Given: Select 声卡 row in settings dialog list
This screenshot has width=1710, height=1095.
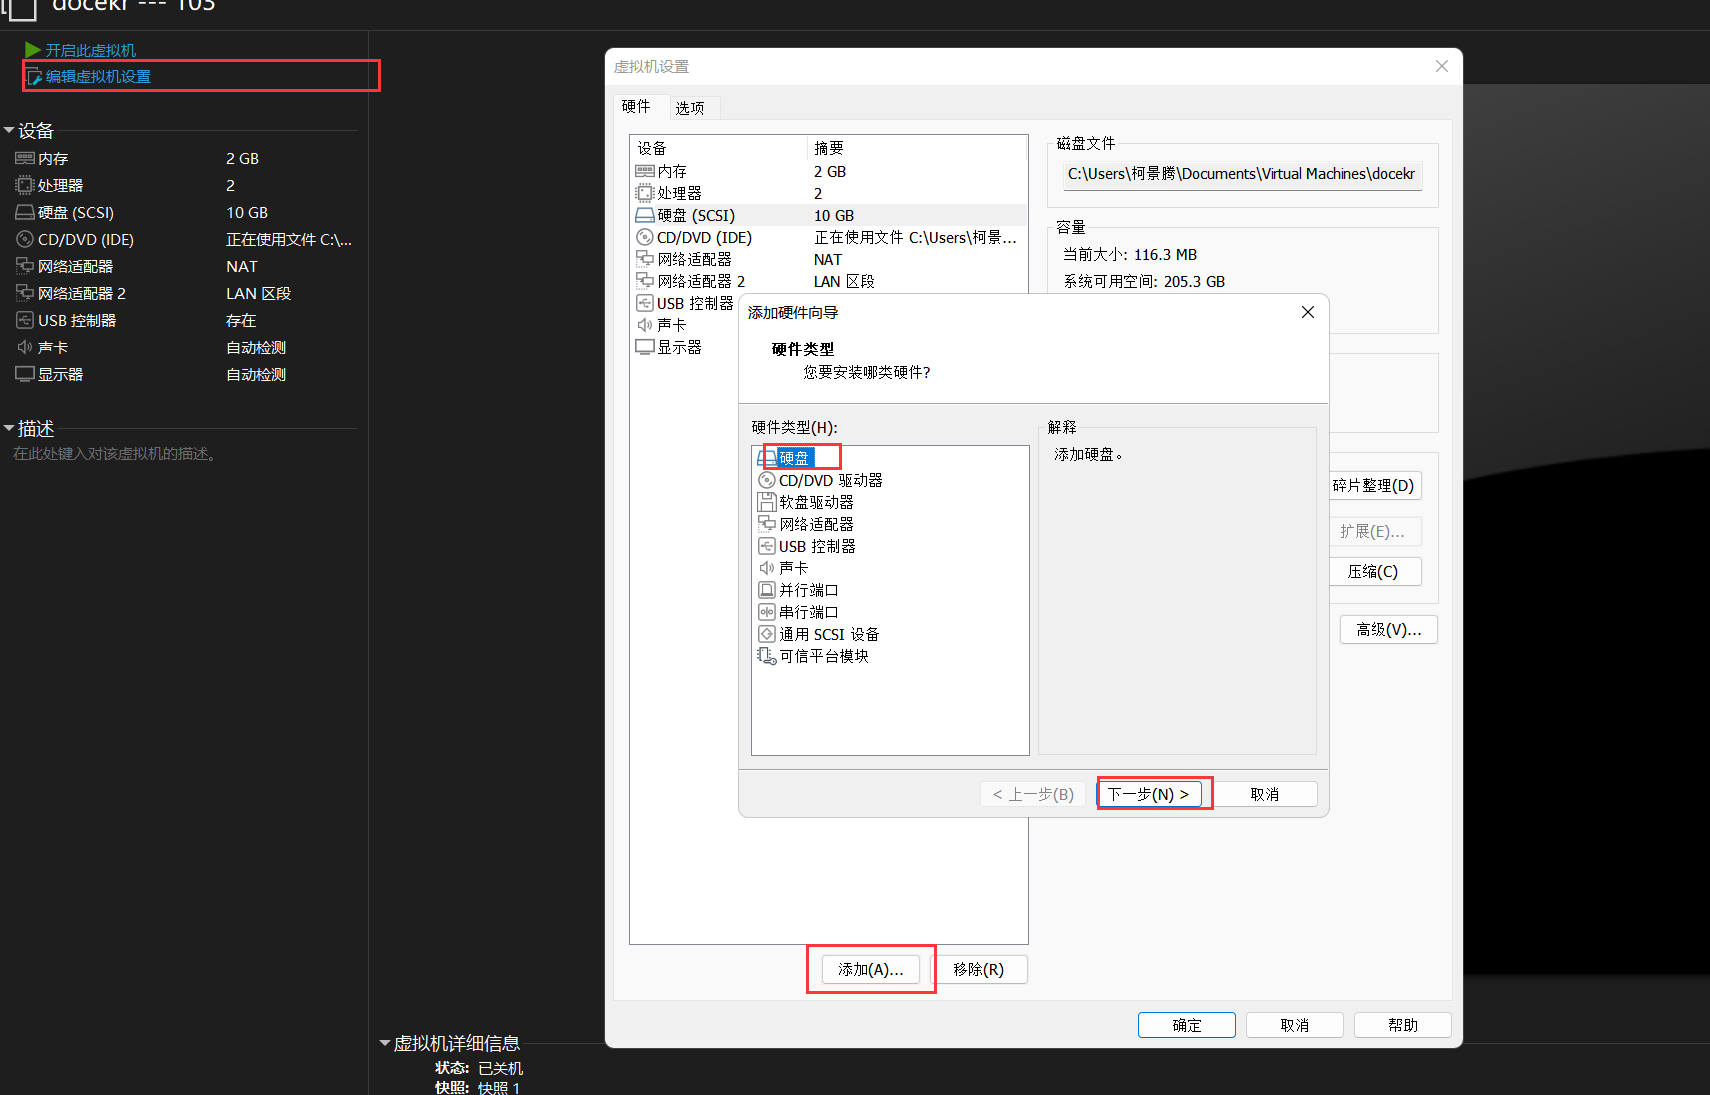Looking at the screenshot, I should [685, 325].
